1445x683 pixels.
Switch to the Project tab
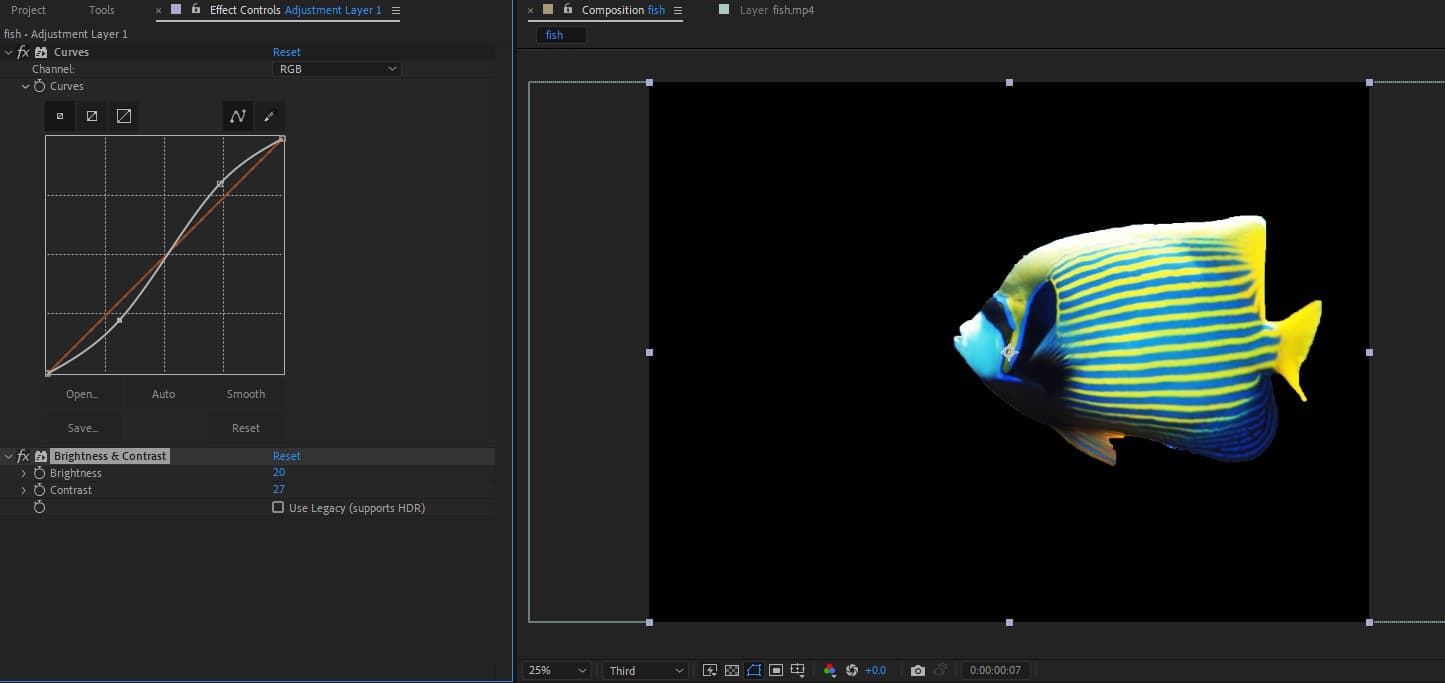[29, 10]
